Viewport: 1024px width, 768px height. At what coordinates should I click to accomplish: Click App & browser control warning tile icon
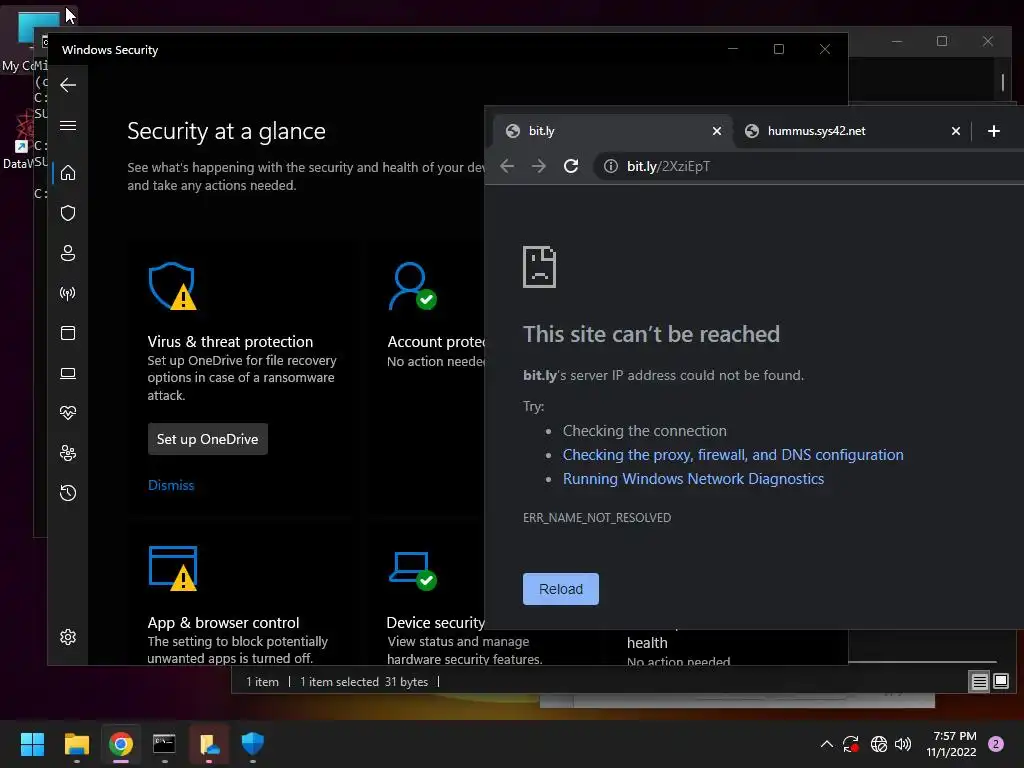pos(172,568)
